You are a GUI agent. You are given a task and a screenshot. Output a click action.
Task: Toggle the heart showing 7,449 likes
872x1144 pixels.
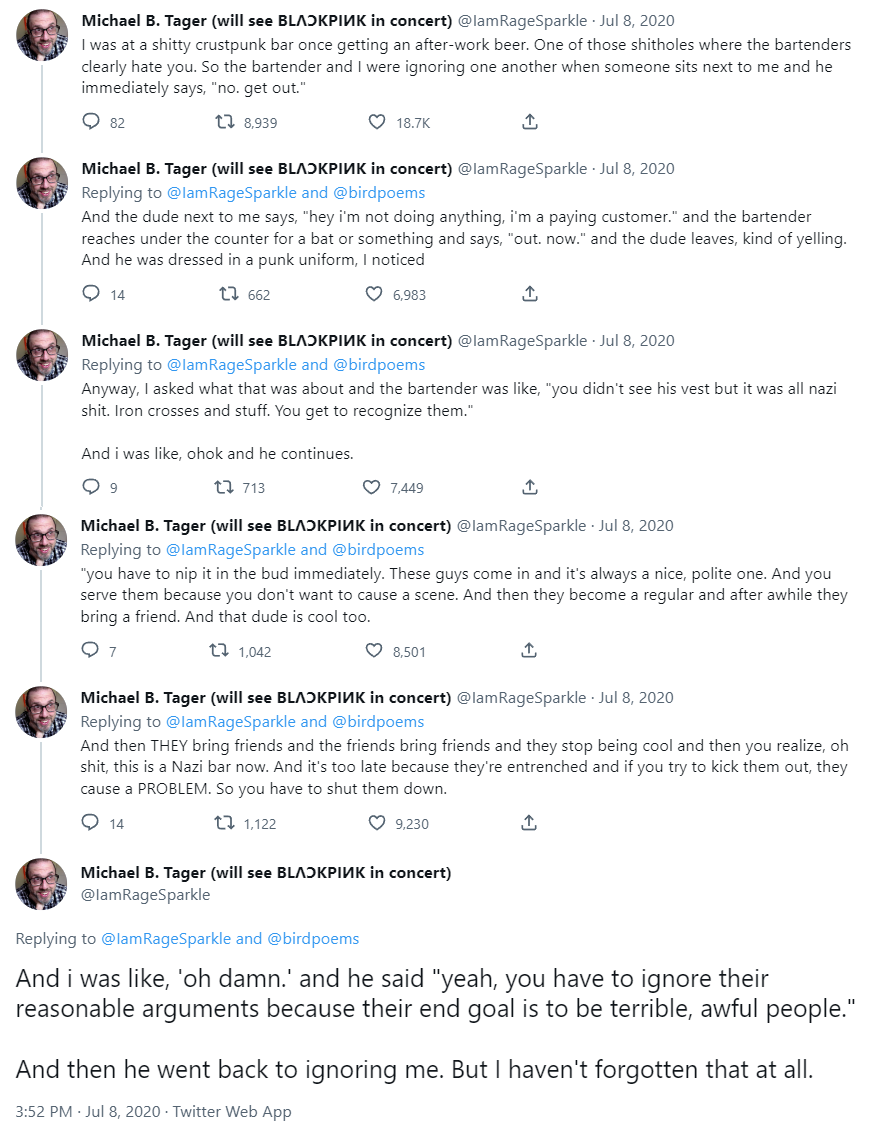(x=371, y=487)
